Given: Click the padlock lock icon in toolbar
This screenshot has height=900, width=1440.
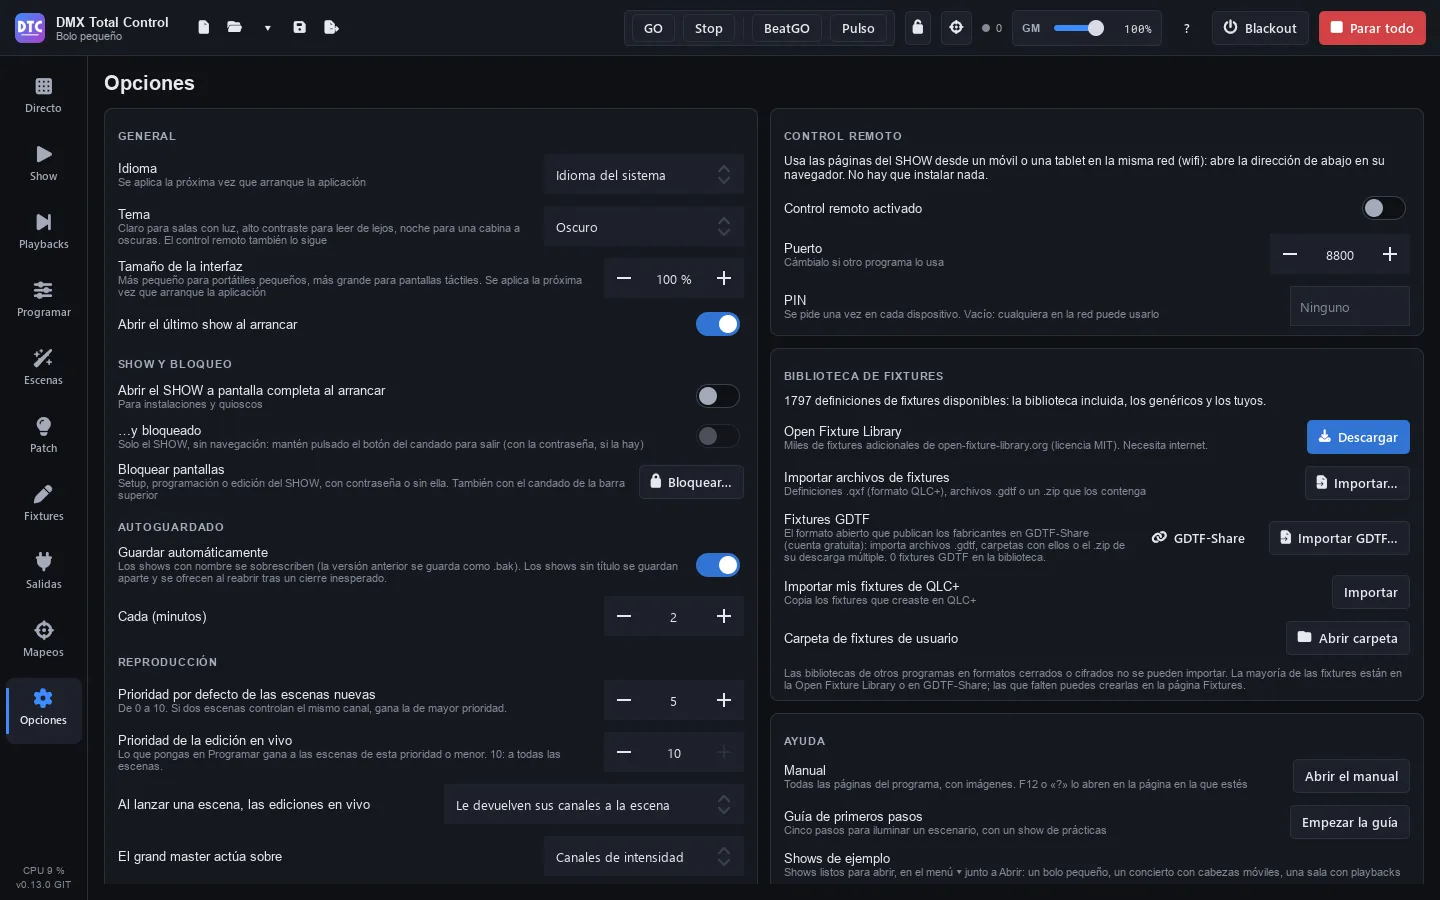Looking at the screenshot, I should (918, 28).
